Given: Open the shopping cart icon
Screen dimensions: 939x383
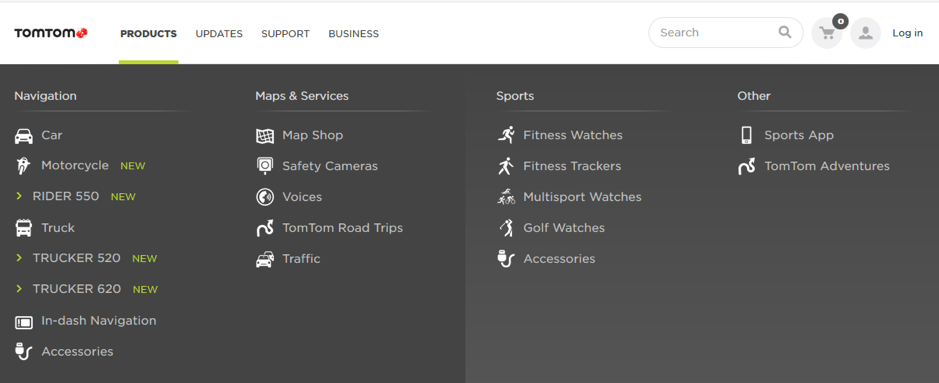Looking at the screenshot, I should tap(826, 33).
